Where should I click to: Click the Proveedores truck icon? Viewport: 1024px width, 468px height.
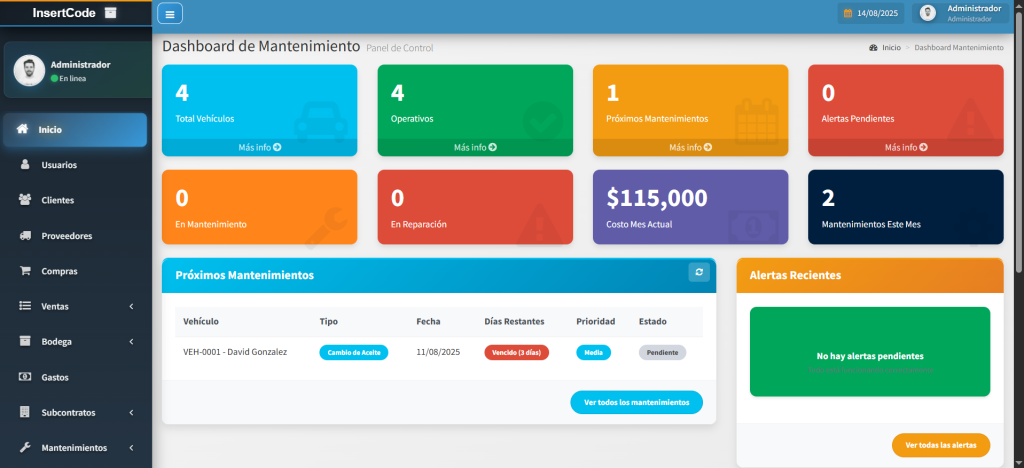point(25,236)
